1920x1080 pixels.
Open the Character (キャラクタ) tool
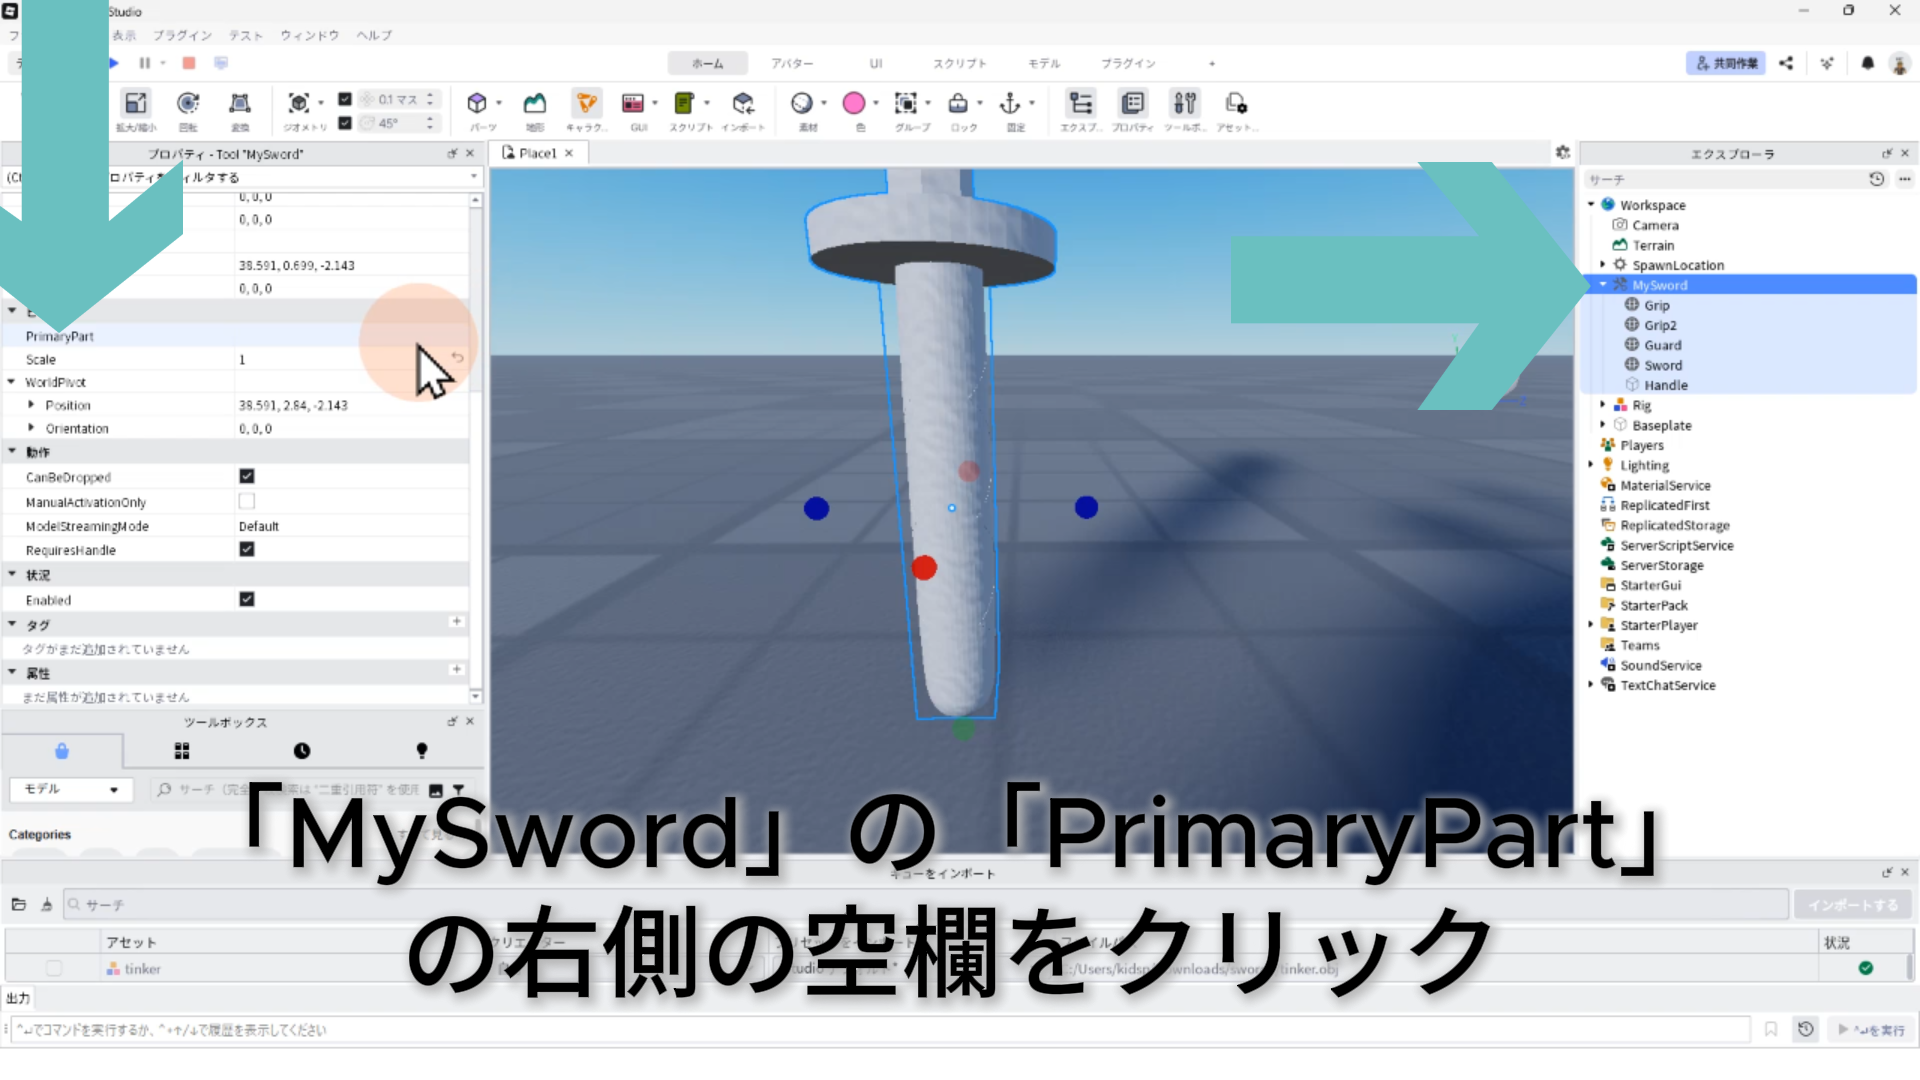tap(586, 104)
